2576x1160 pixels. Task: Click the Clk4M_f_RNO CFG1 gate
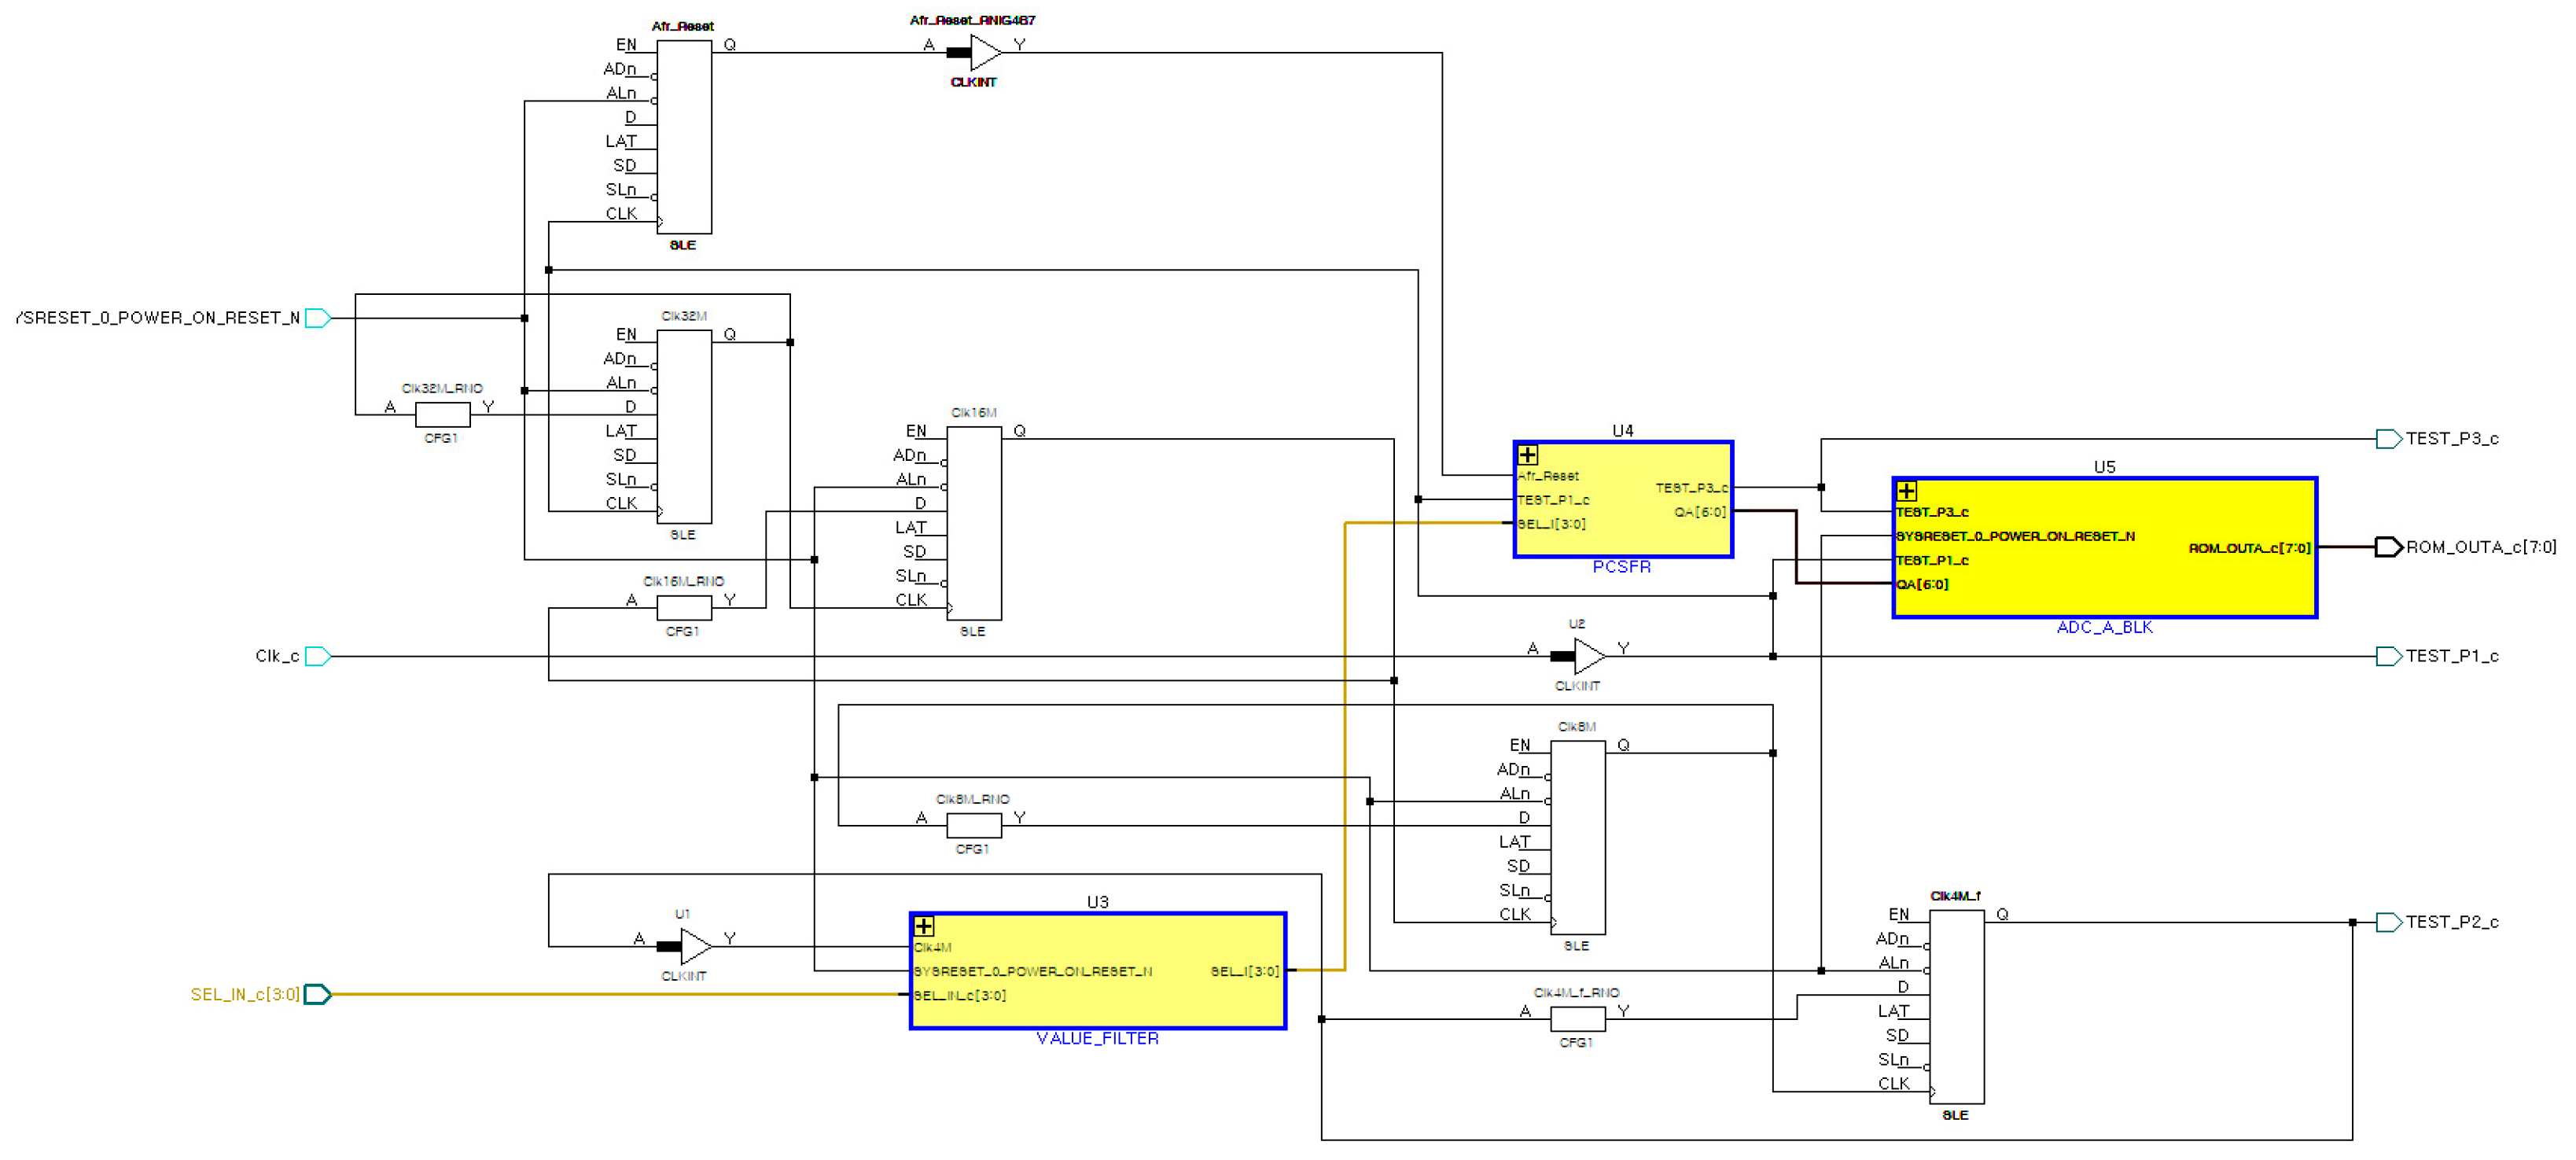pyautogui.click(x=1577, y=1019)
